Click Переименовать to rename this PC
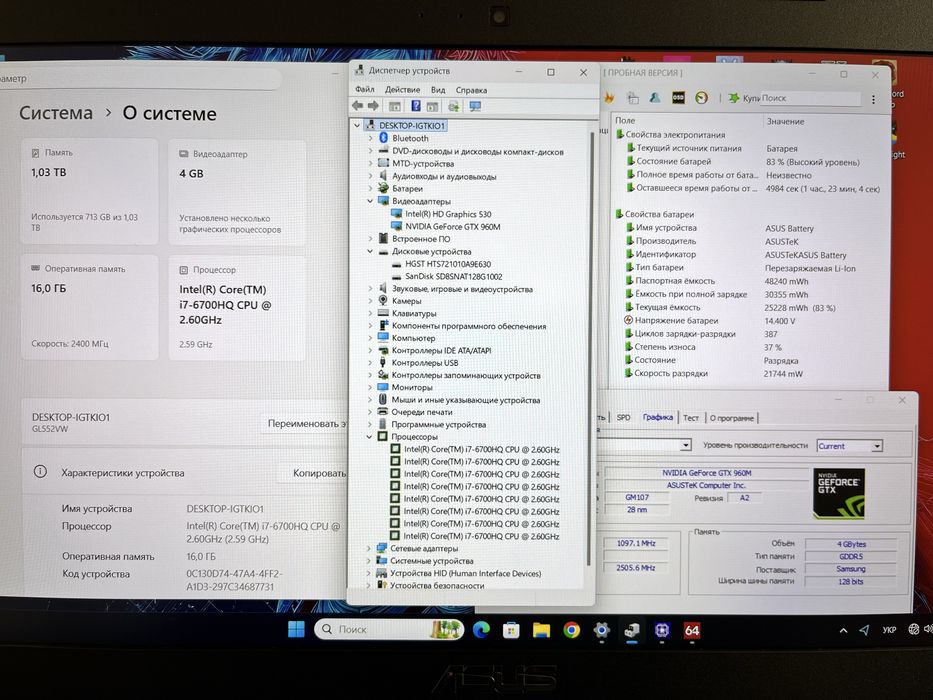933x700 pixels. (306, 424)
